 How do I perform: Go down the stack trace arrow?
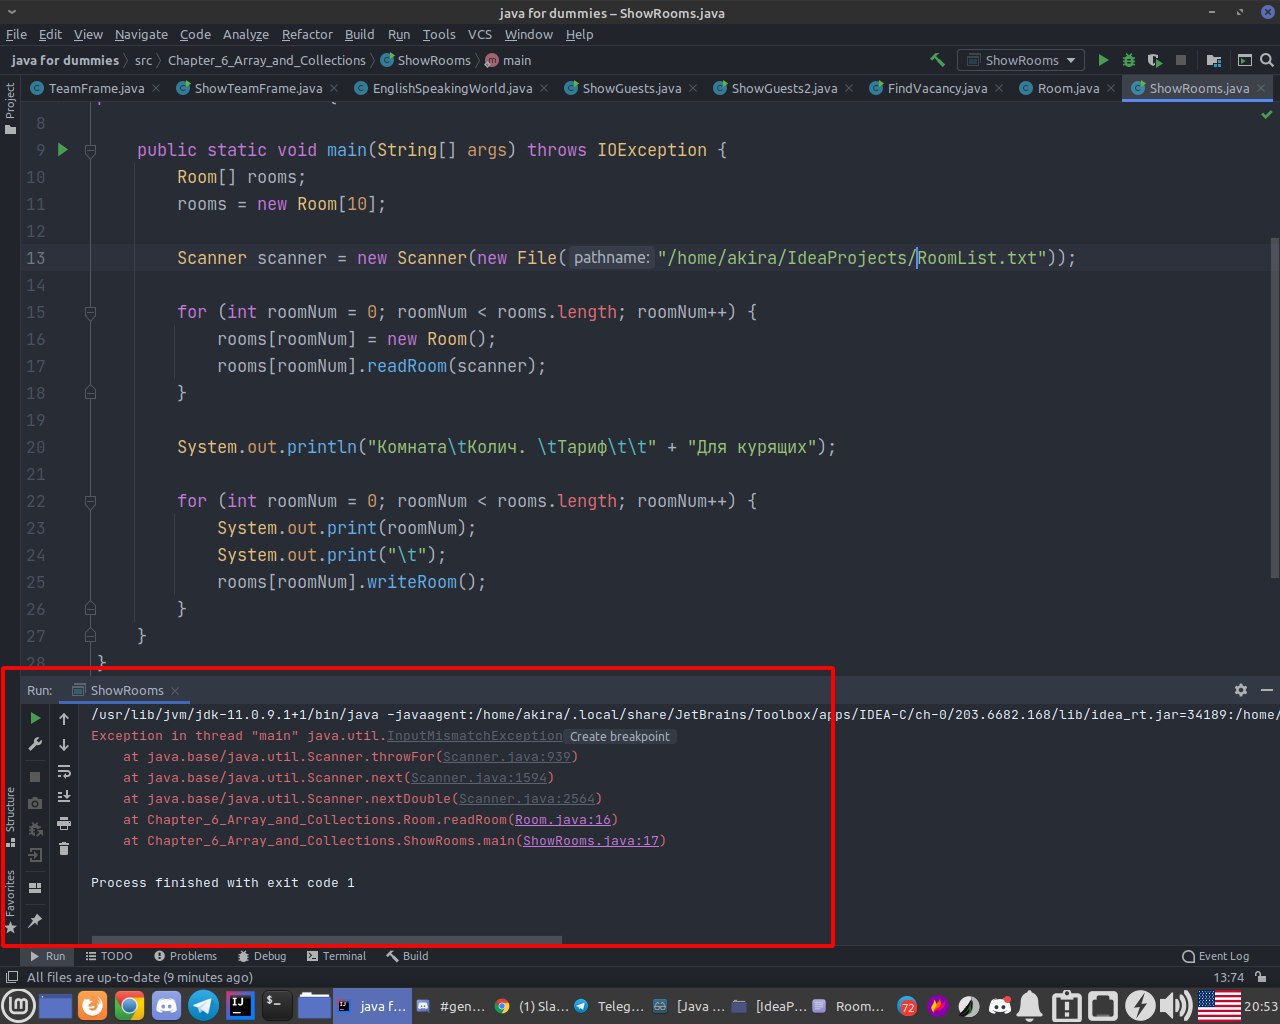point(64,745)
